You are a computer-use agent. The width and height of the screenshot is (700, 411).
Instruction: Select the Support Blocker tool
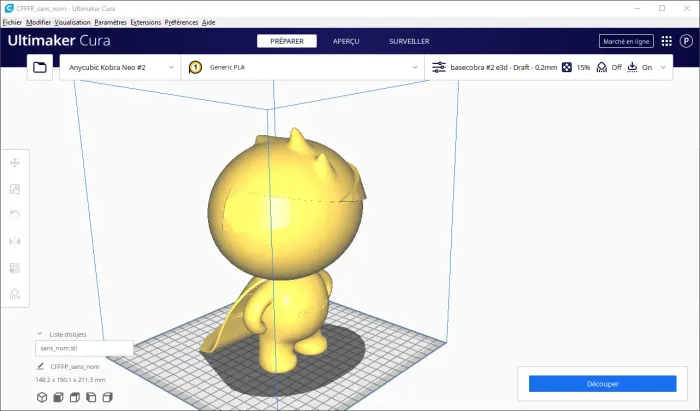tap(15, 294)
